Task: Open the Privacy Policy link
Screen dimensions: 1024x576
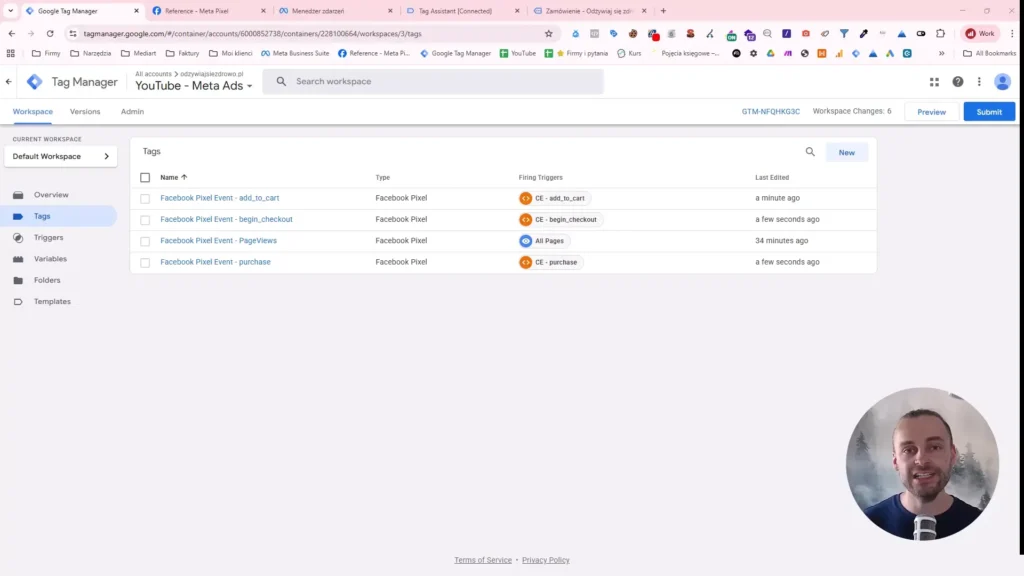Action: pos(545,560)
